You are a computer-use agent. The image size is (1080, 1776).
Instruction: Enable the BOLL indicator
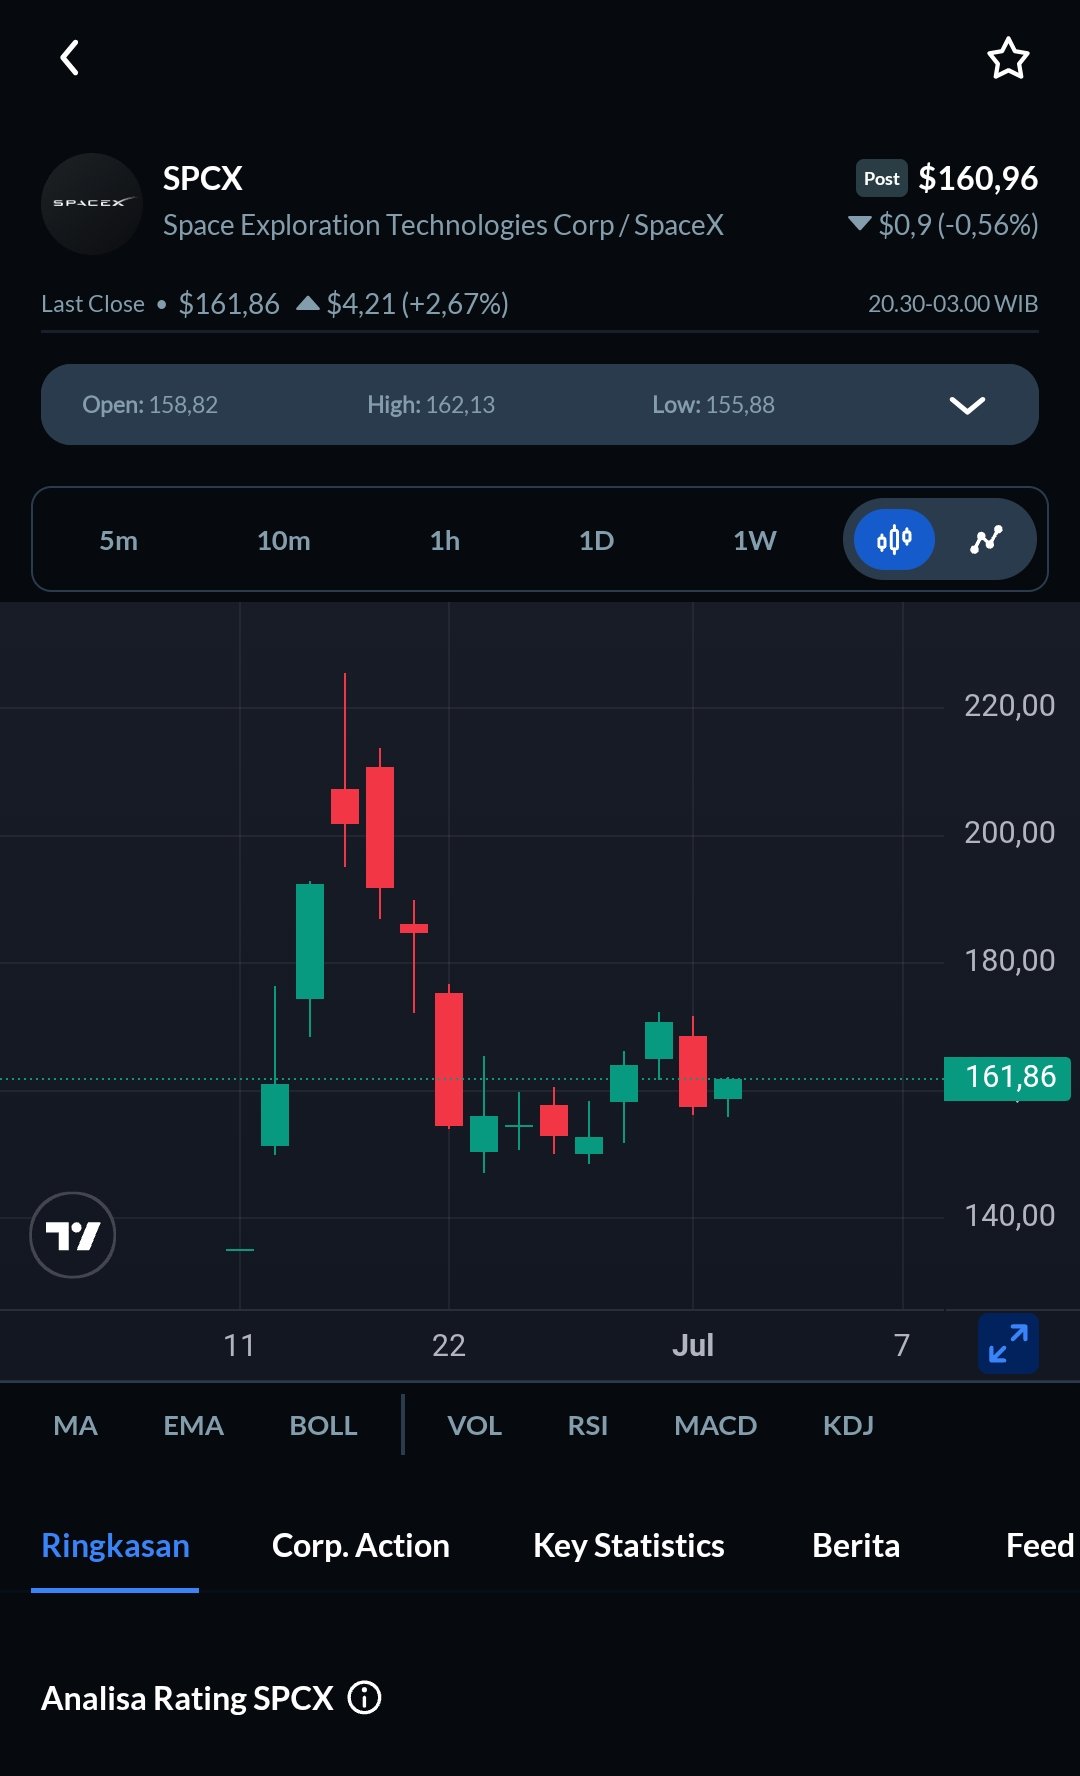(x=323, y=1425)
